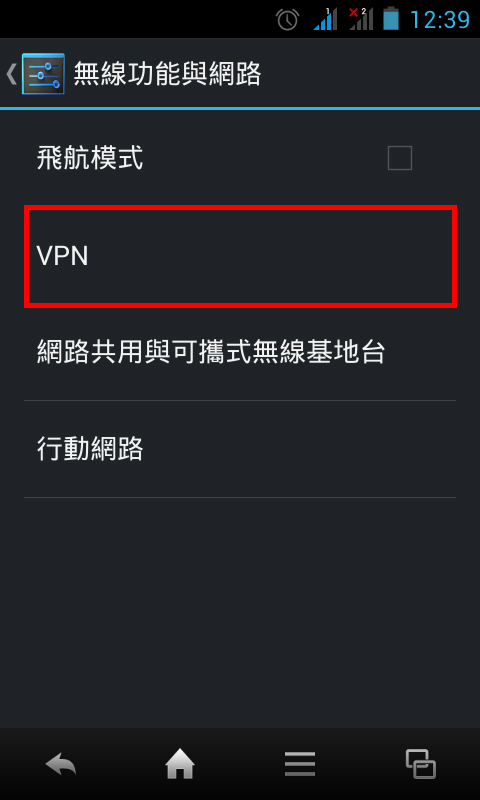Tap the 12:39 clock in status bar

[440, 19]
